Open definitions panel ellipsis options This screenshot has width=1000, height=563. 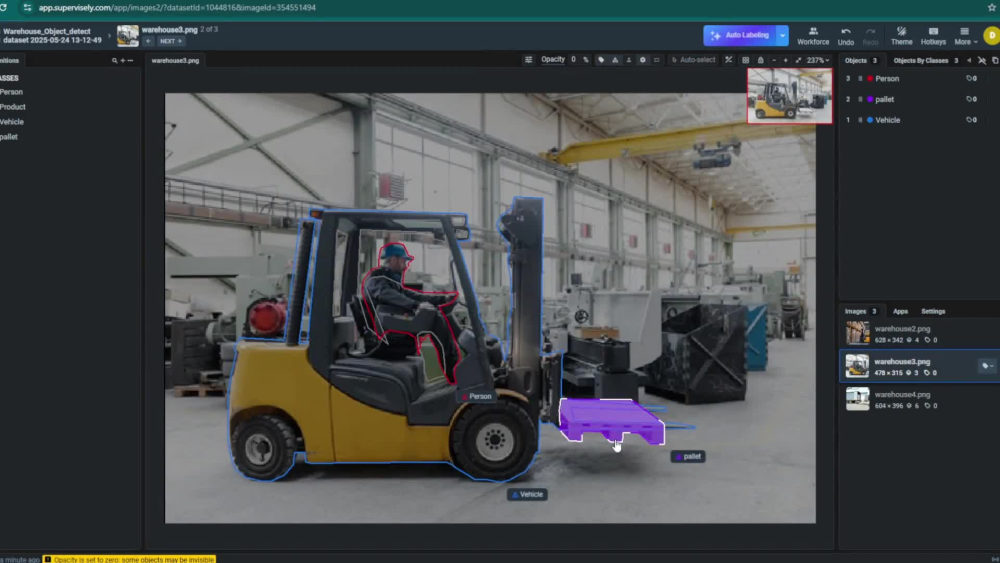(x=131, y=61)
